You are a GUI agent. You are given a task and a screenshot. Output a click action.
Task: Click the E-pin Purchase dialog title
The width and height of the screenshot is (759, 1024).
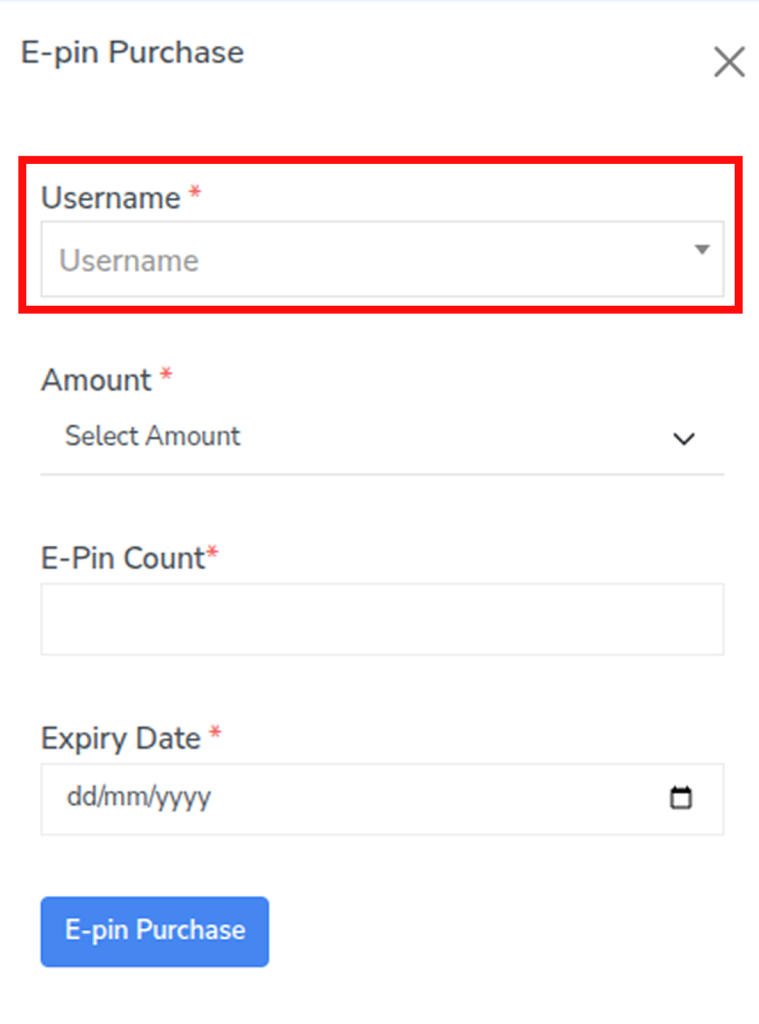132,52
